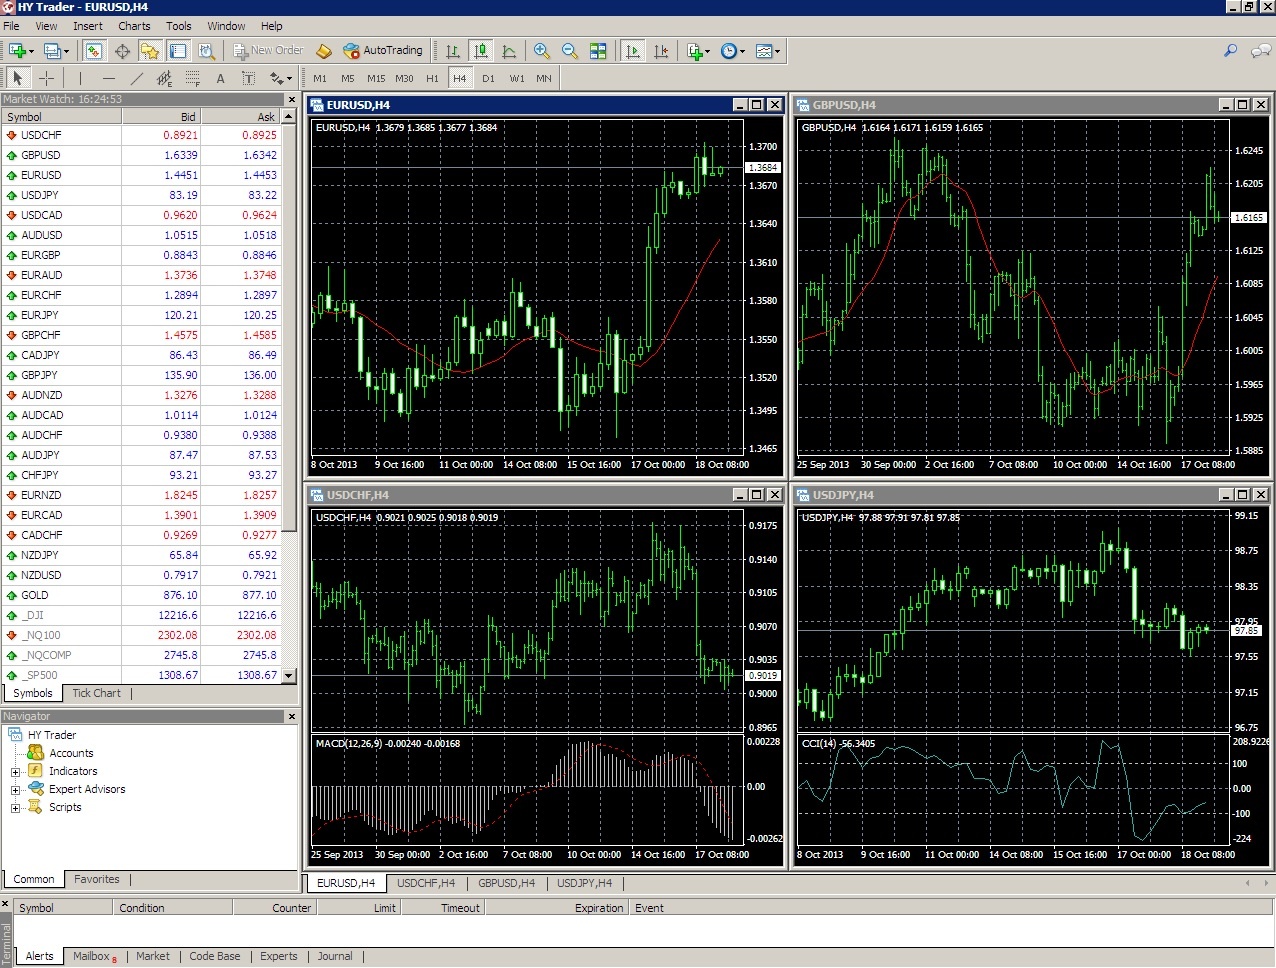Viewport: 1276px width, 968px height.
Task: Open the Charts menu
Action: coord(134,26)
